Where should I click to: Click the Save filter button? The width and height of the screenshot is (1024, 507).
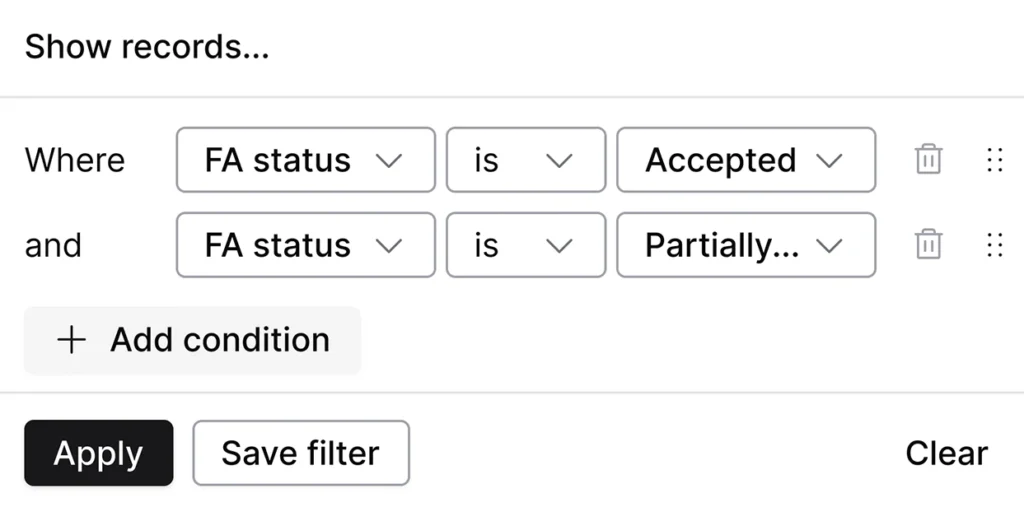300,453
